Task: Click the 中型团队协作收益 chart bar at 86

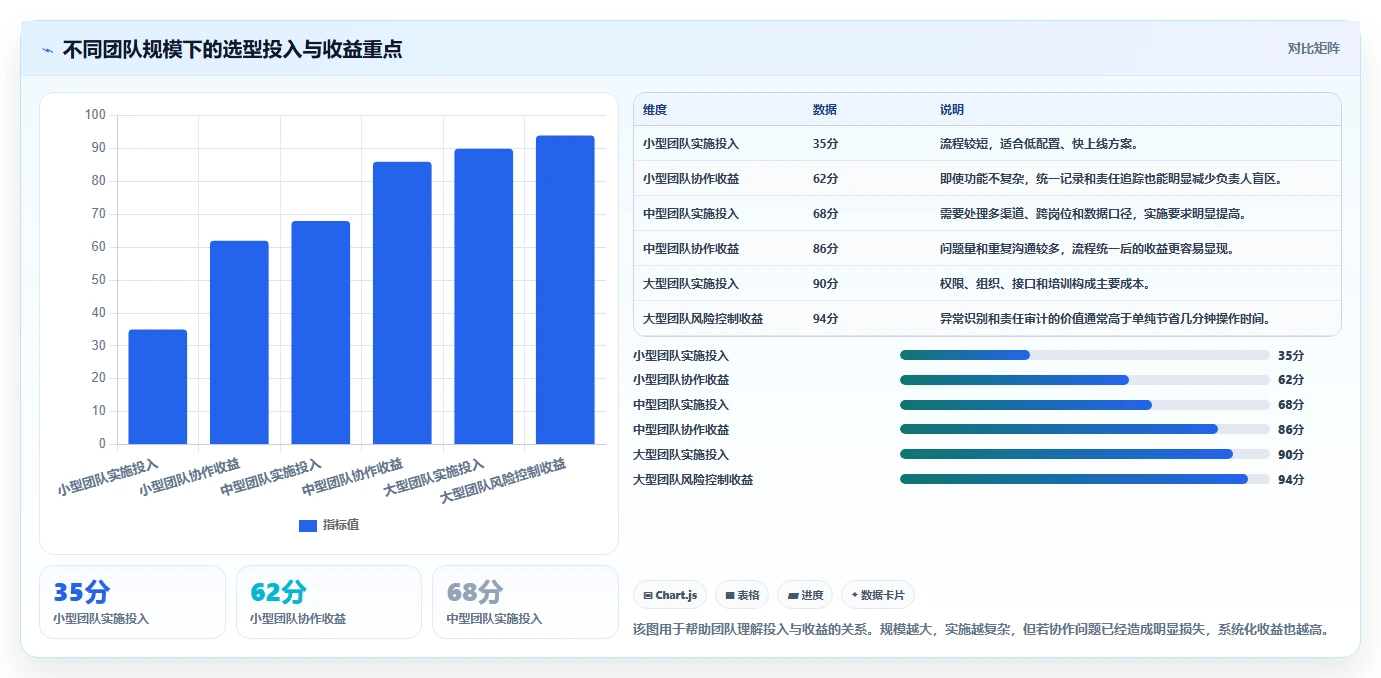Action: [x=402, y=303]
